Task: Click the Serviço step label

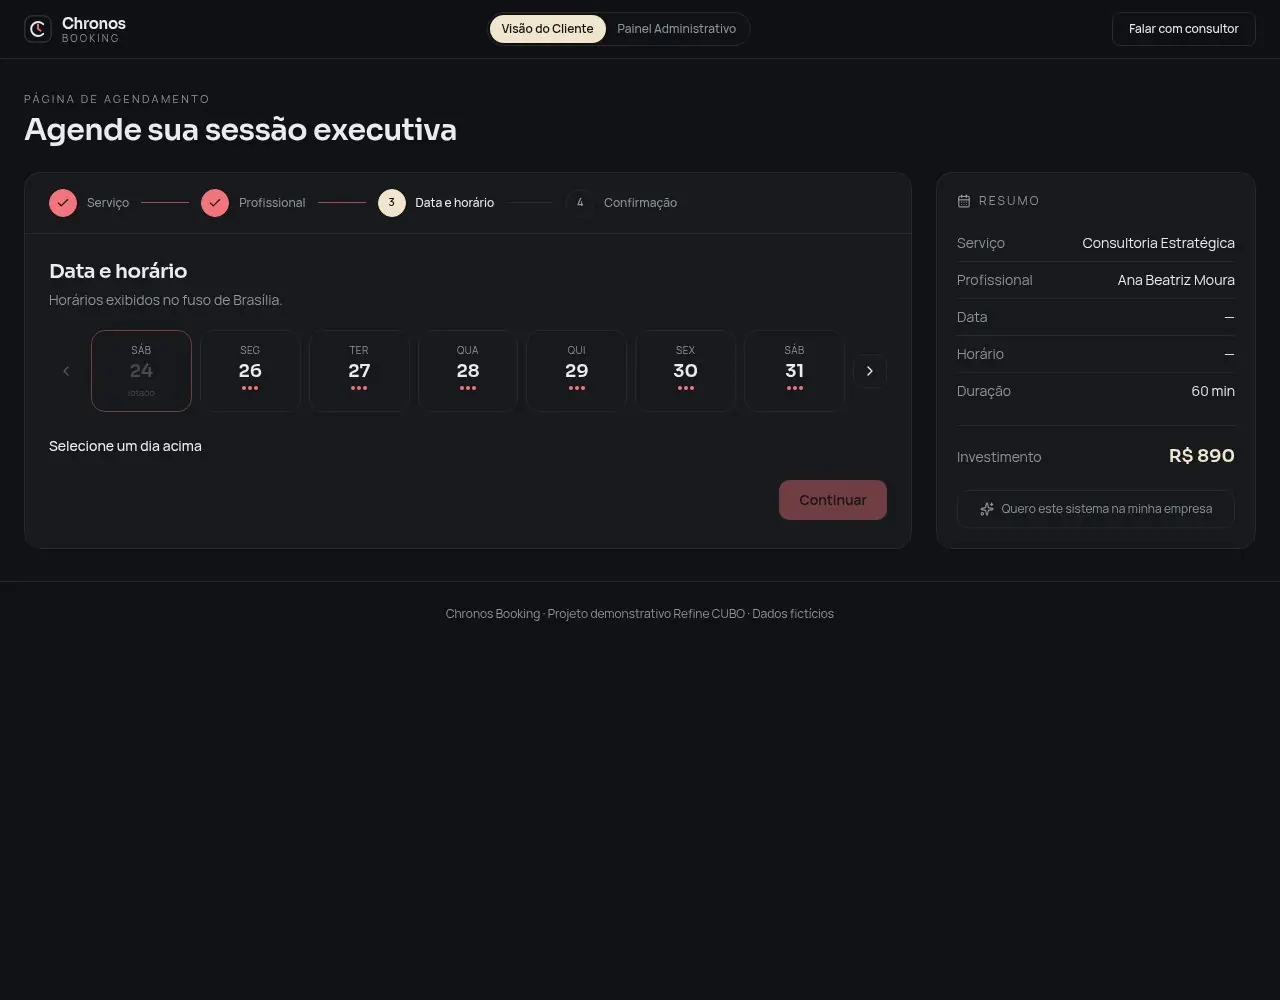Action: click(x=108, y=203)
